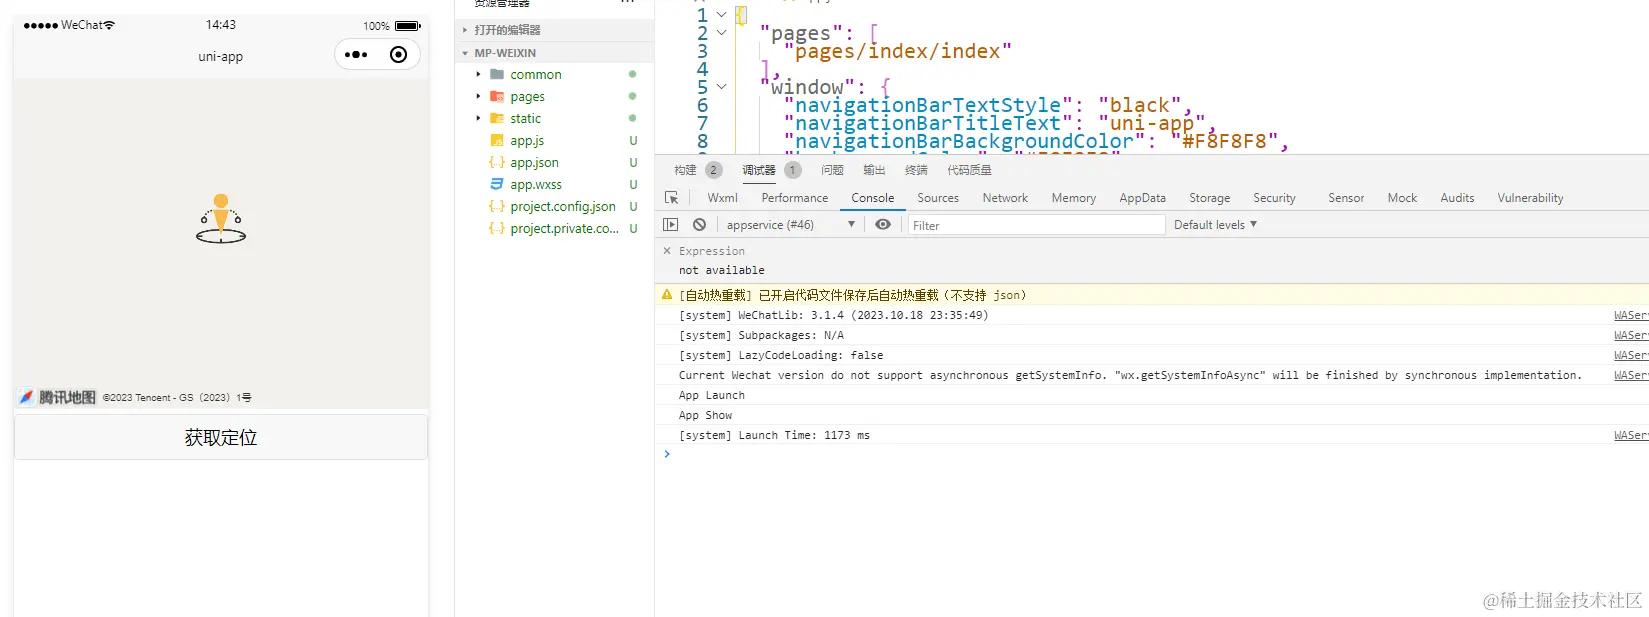Open the Sensor devtools tab

1346,197
